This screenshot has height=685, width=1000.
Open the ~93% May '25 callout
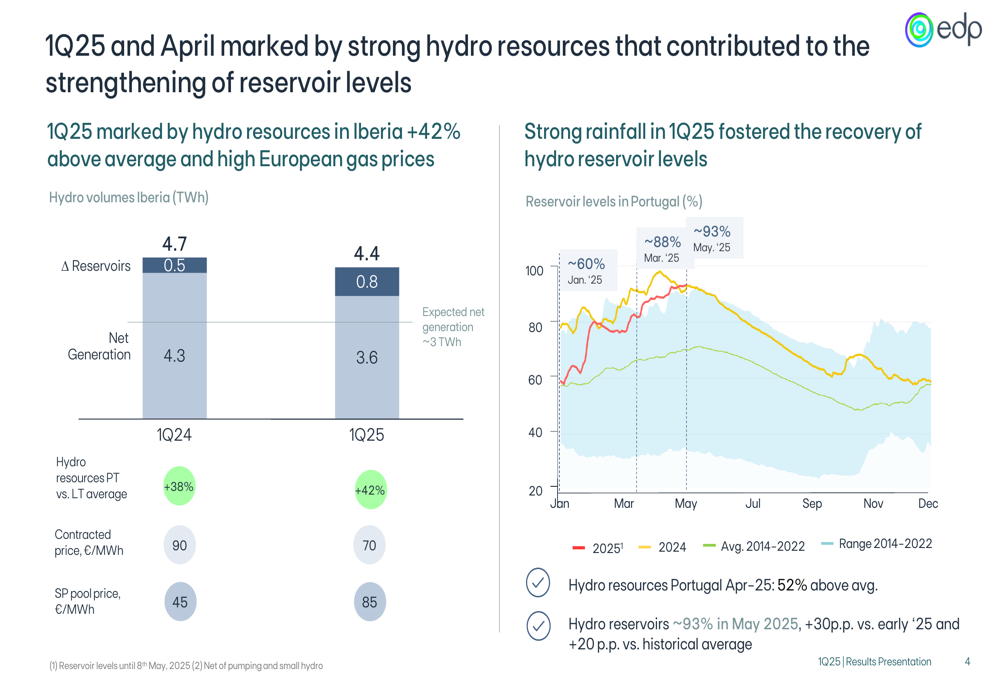(x=711, y=239)
